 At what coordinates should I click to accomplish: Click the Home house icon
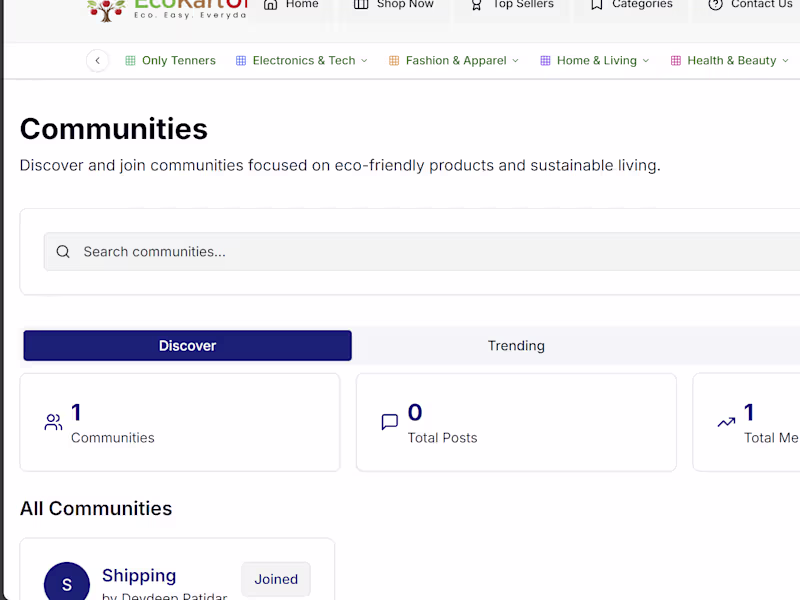click(x=270, y=5)
